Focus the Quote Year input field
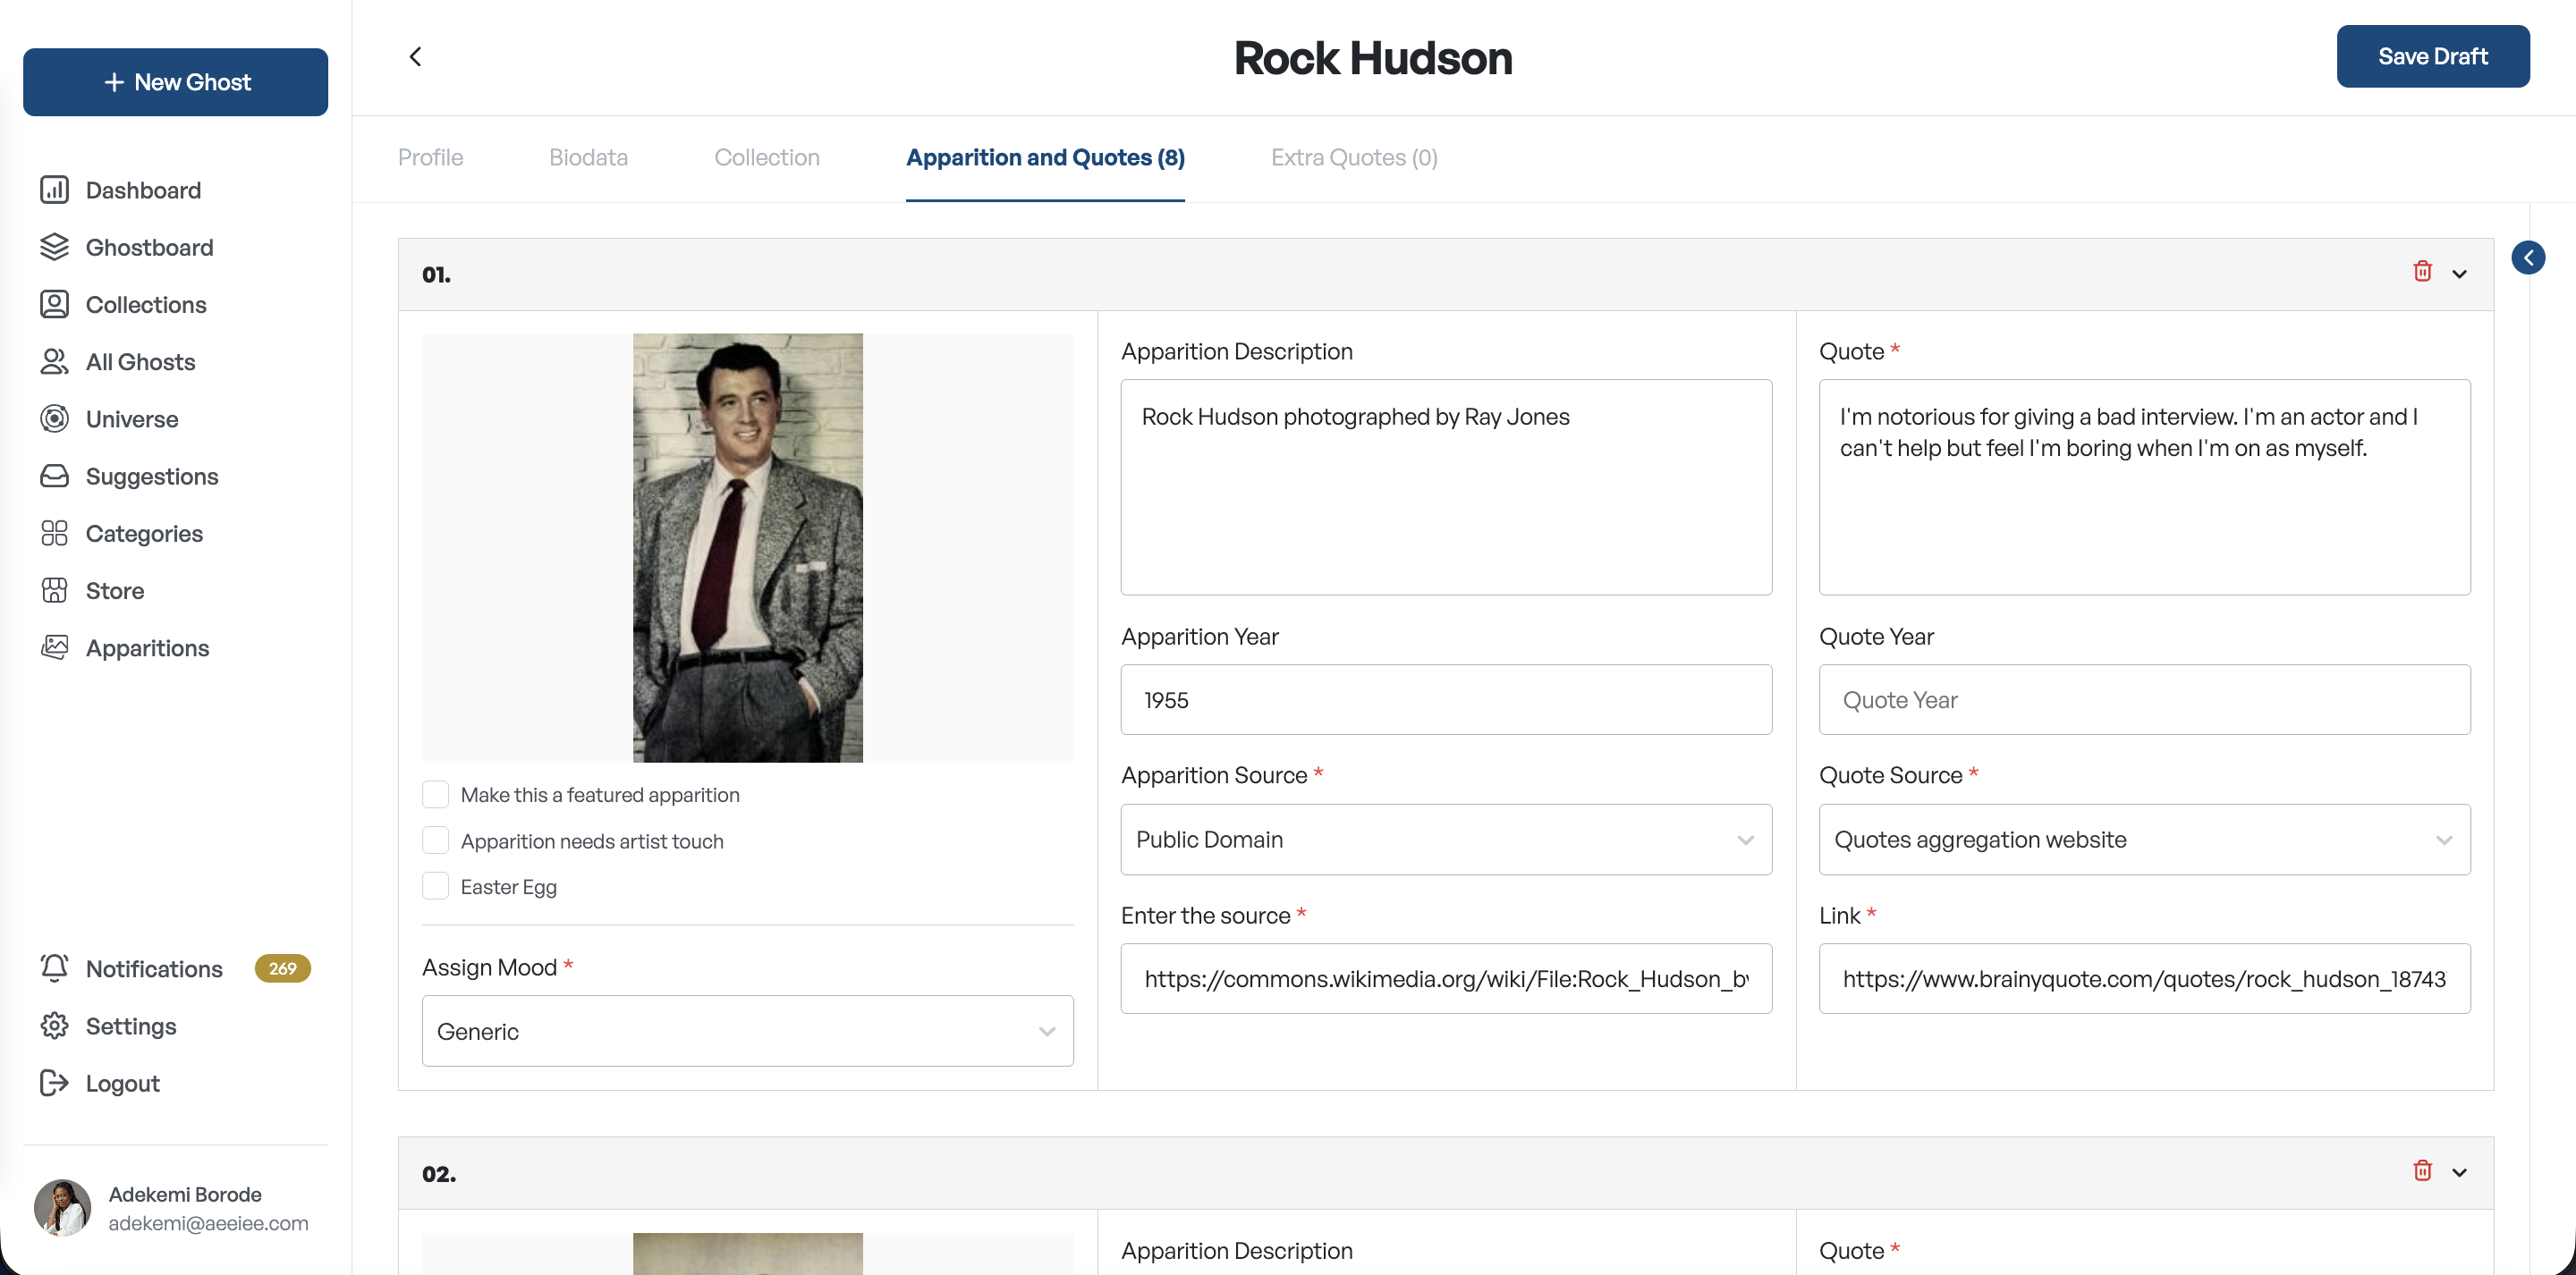Image resolution: width=2576 pixels, height=1275 pixels. pyautogui.click(x=2144, y=700)
